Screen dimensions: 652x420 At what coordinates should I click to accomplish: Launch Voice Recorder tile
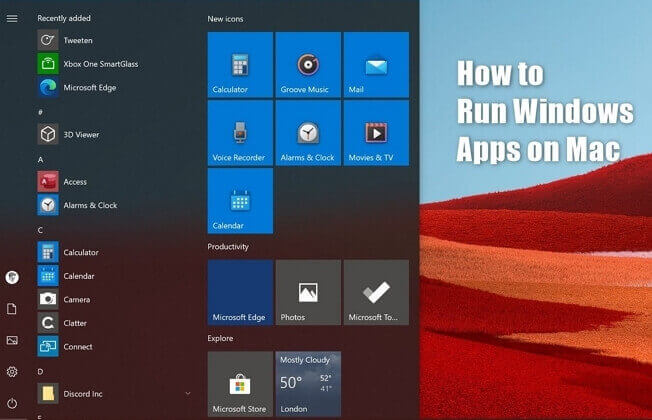(240, 133)
